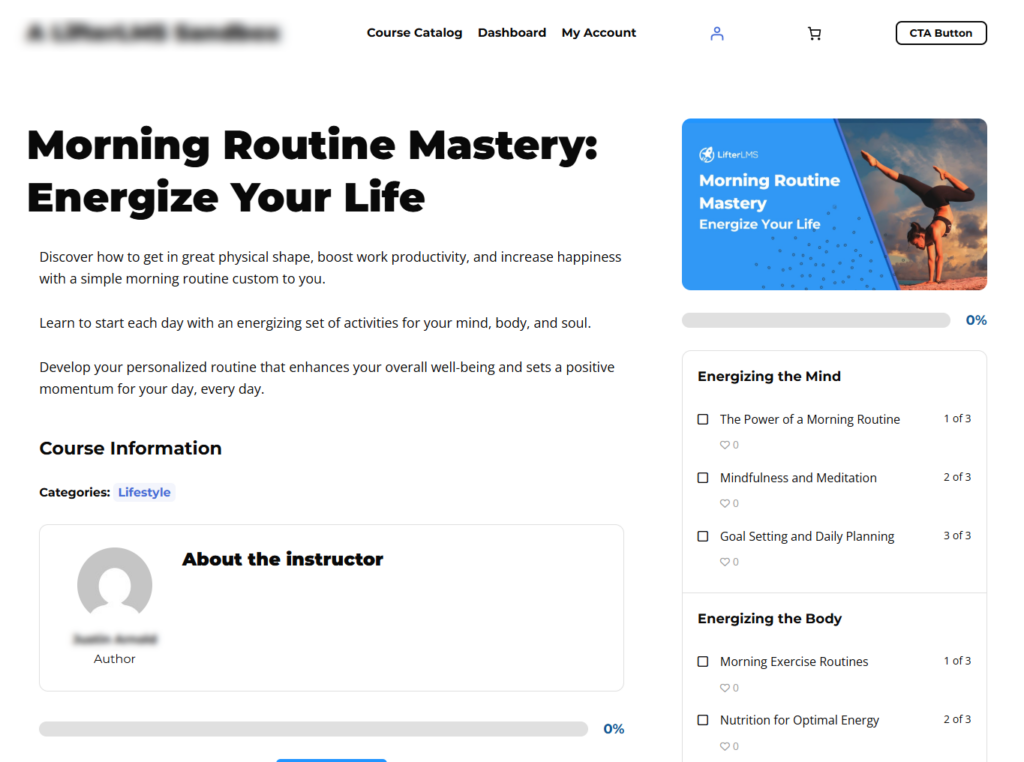1024x762 pixels.
Task: Favorite the Goal Setting and Daily Planning lesson
Action: click(x=724, y=562)
